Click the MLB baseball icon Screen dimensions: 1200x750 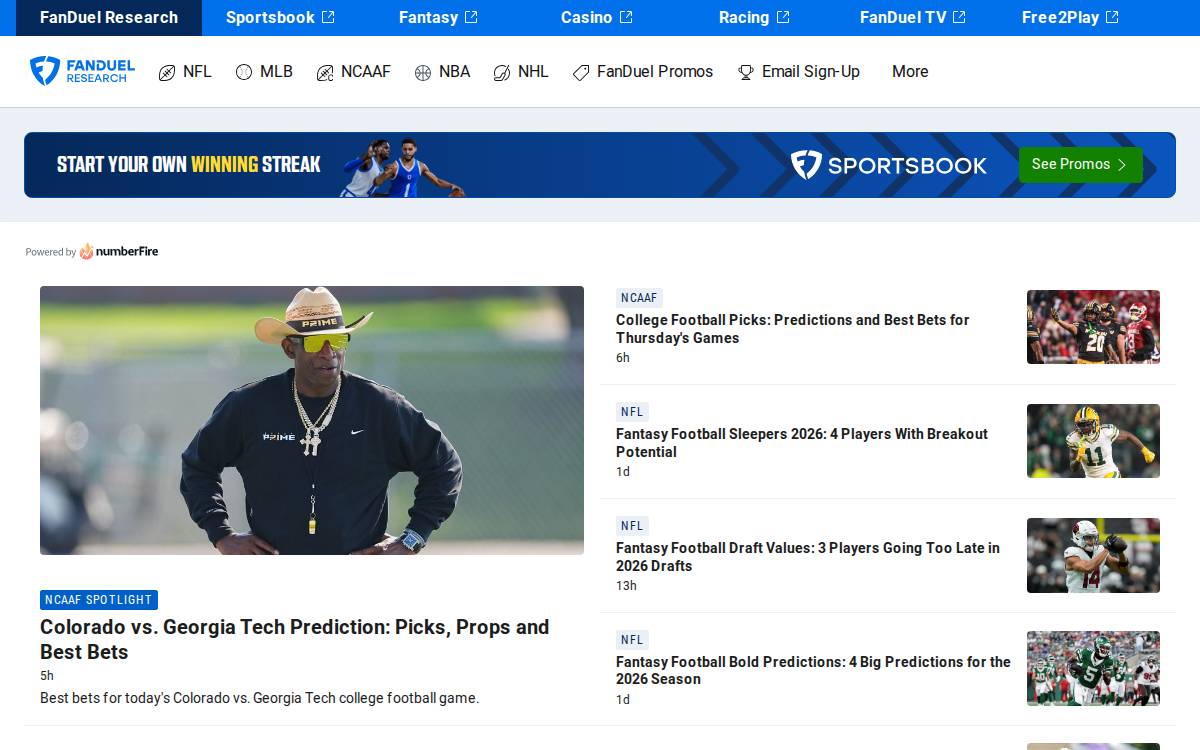244,72
